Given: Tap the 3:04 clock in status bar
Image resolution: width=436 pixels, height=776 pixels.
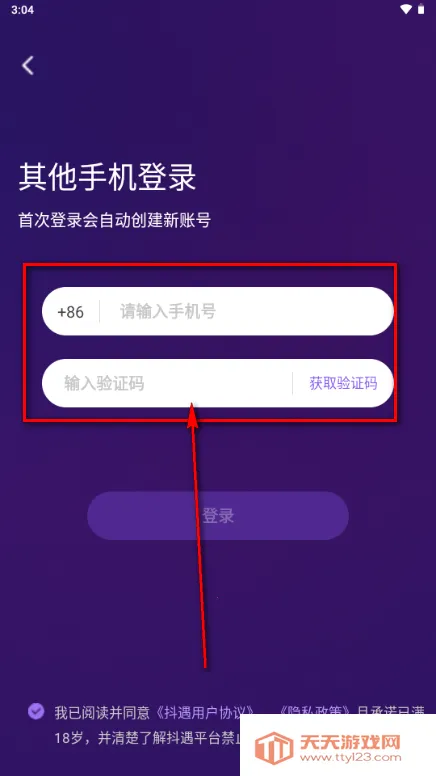Looking at the screenshot, I should (22, 10).
